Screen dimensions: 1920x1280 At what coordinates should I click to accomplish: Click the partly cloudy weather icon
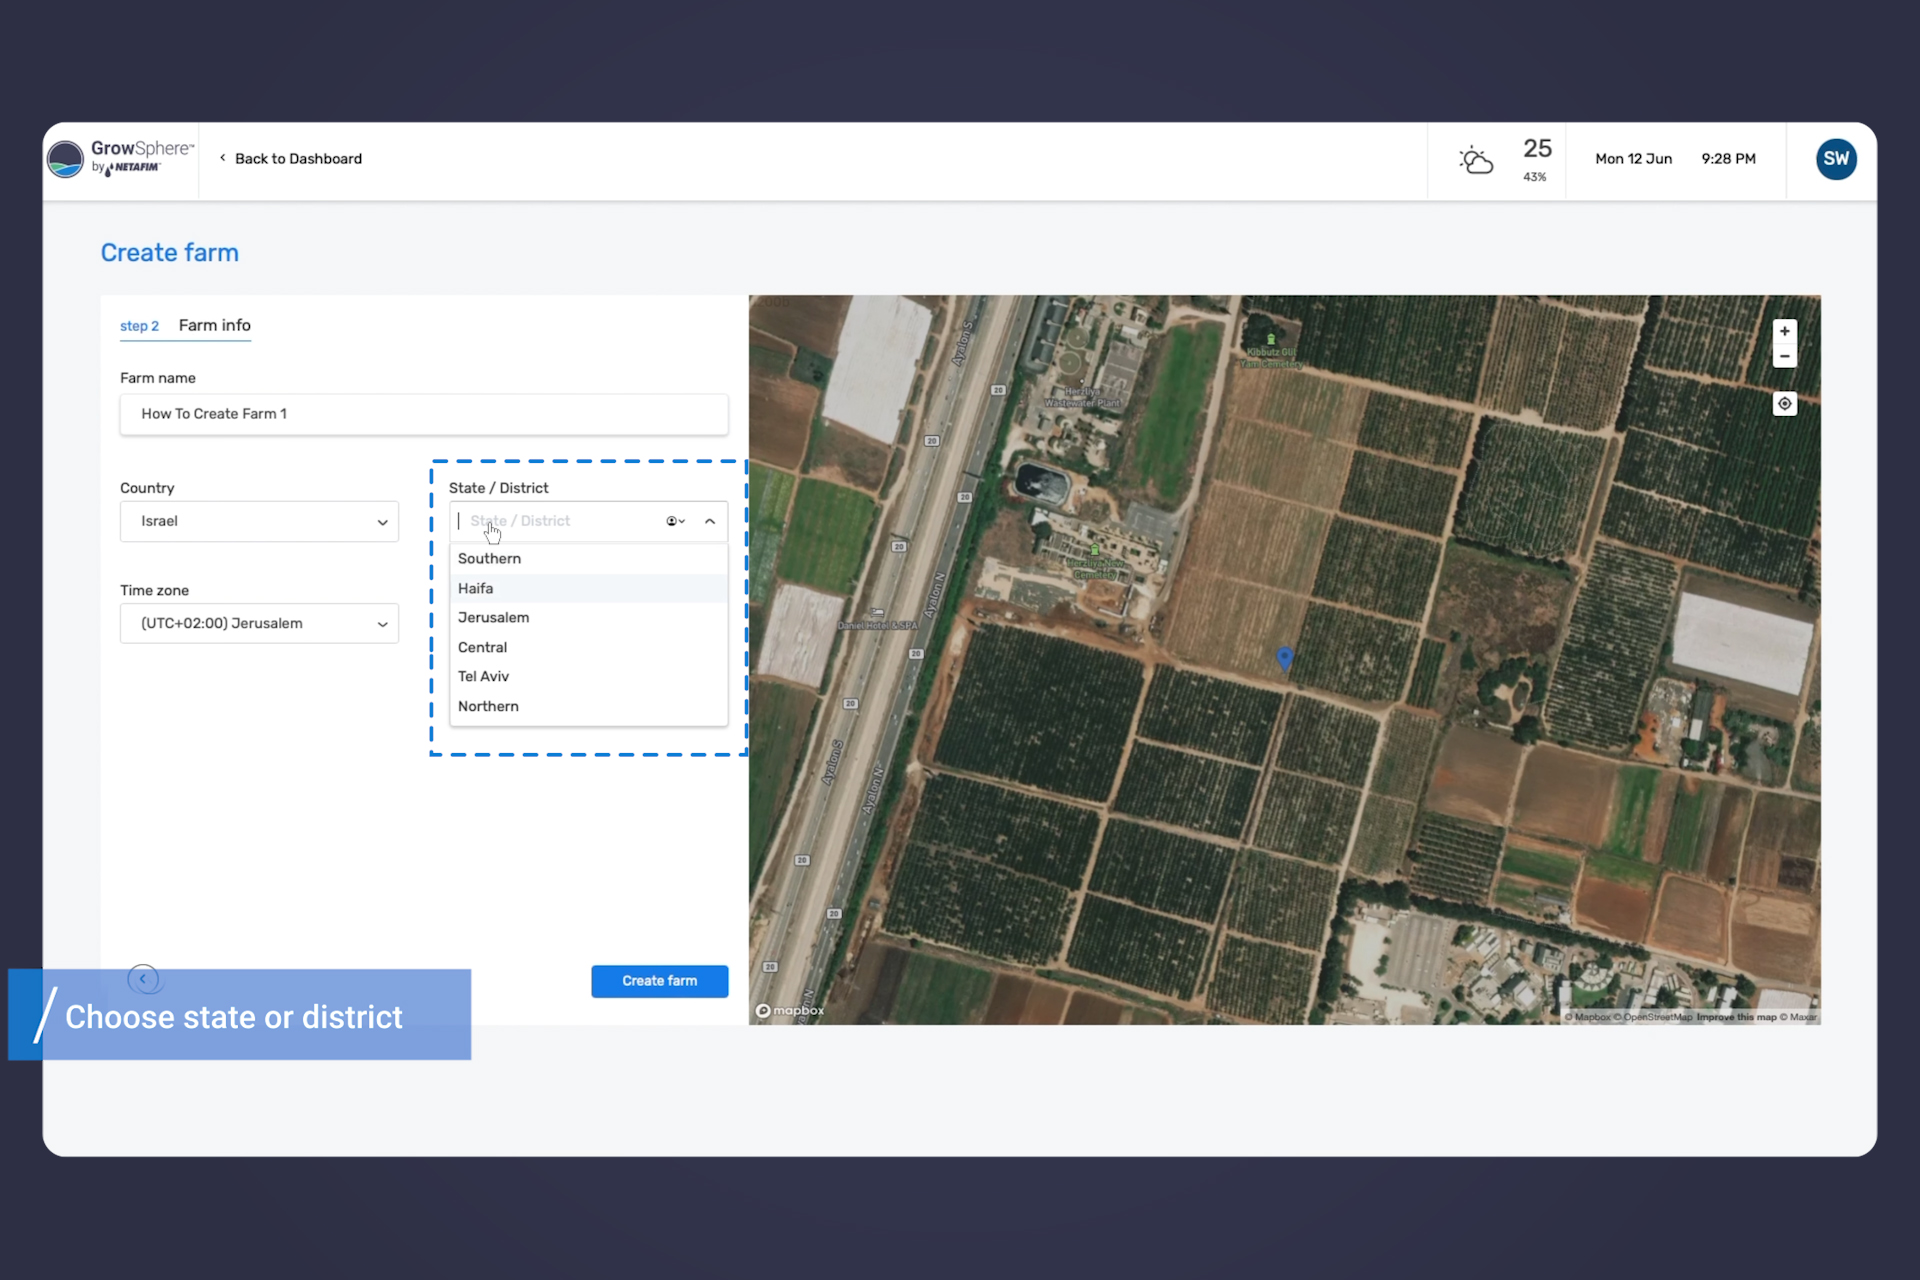tap(1476, 160)
